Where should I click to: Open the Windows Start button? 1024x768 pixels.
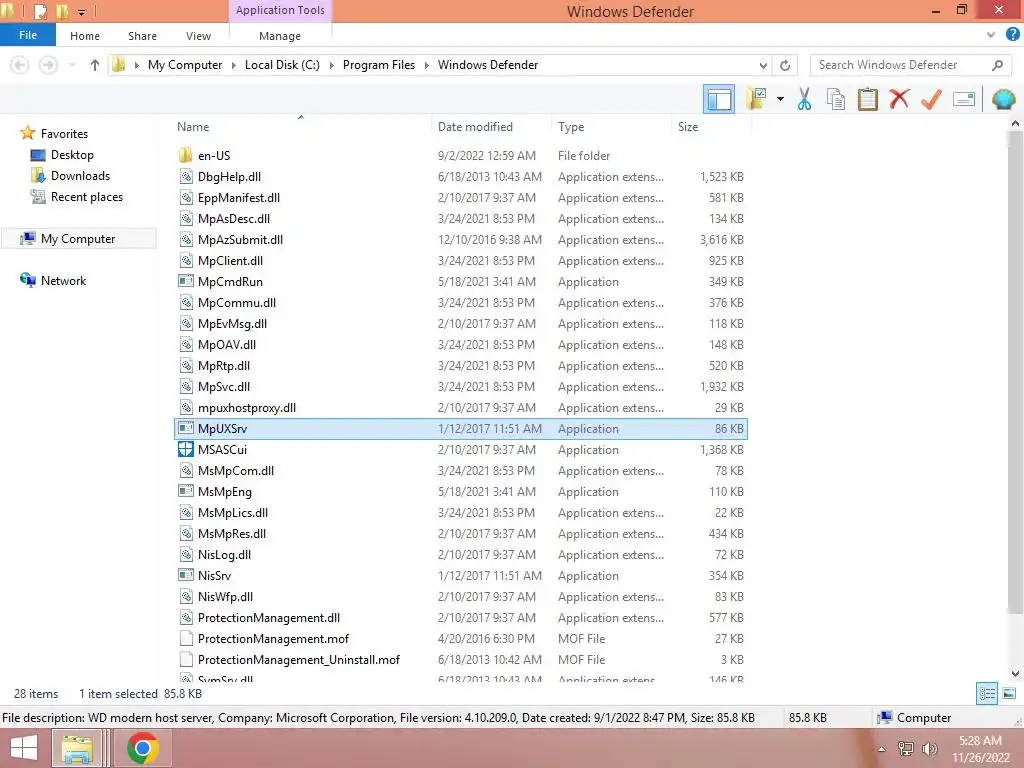point(24,748)
